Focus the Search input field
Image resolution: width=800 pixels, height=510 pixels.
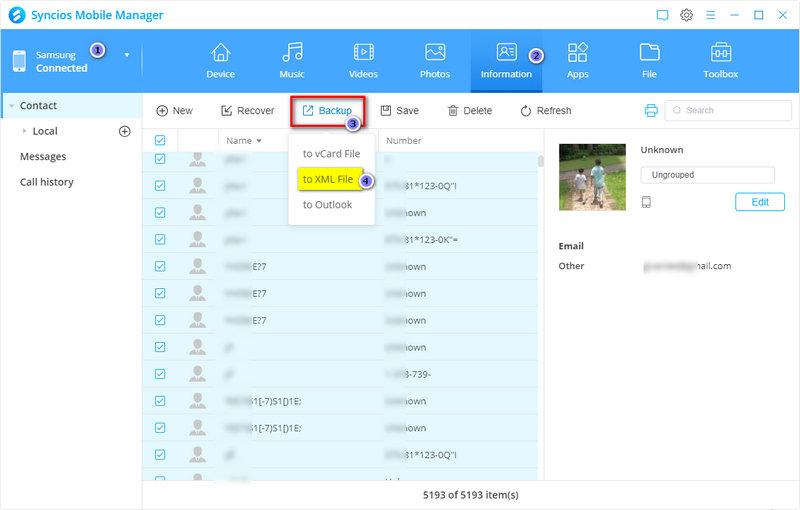point(728,111)
